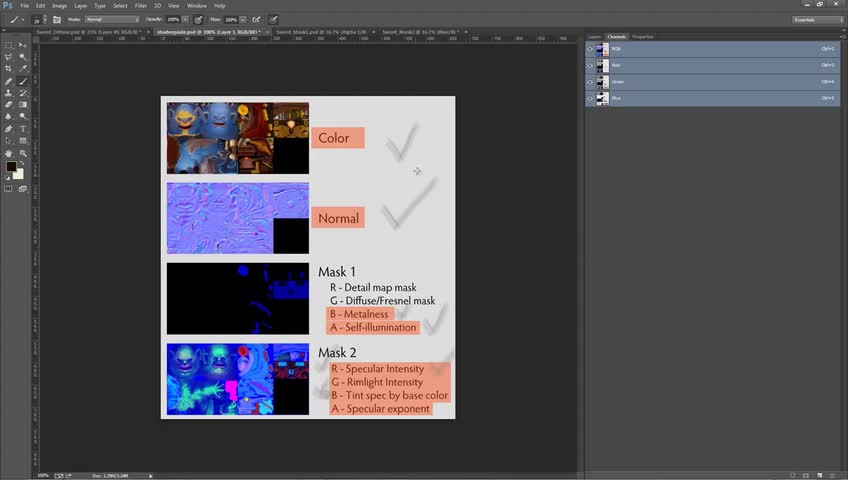Open the Window menu
Image resolution: width=848 pixels, height=480 pixels.
197,5
